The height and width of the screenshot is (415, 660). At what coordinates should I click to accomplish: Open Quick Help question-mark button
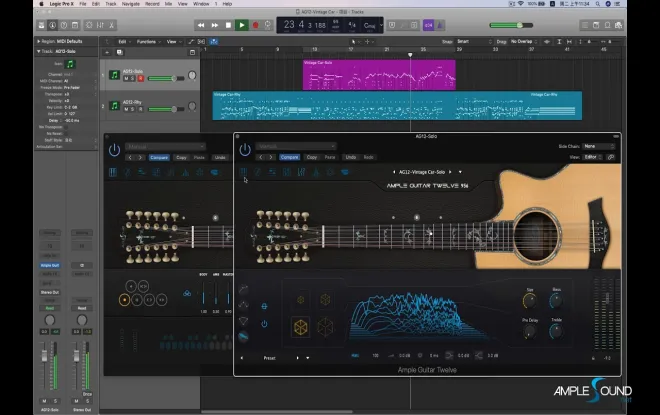pos(64,25)
